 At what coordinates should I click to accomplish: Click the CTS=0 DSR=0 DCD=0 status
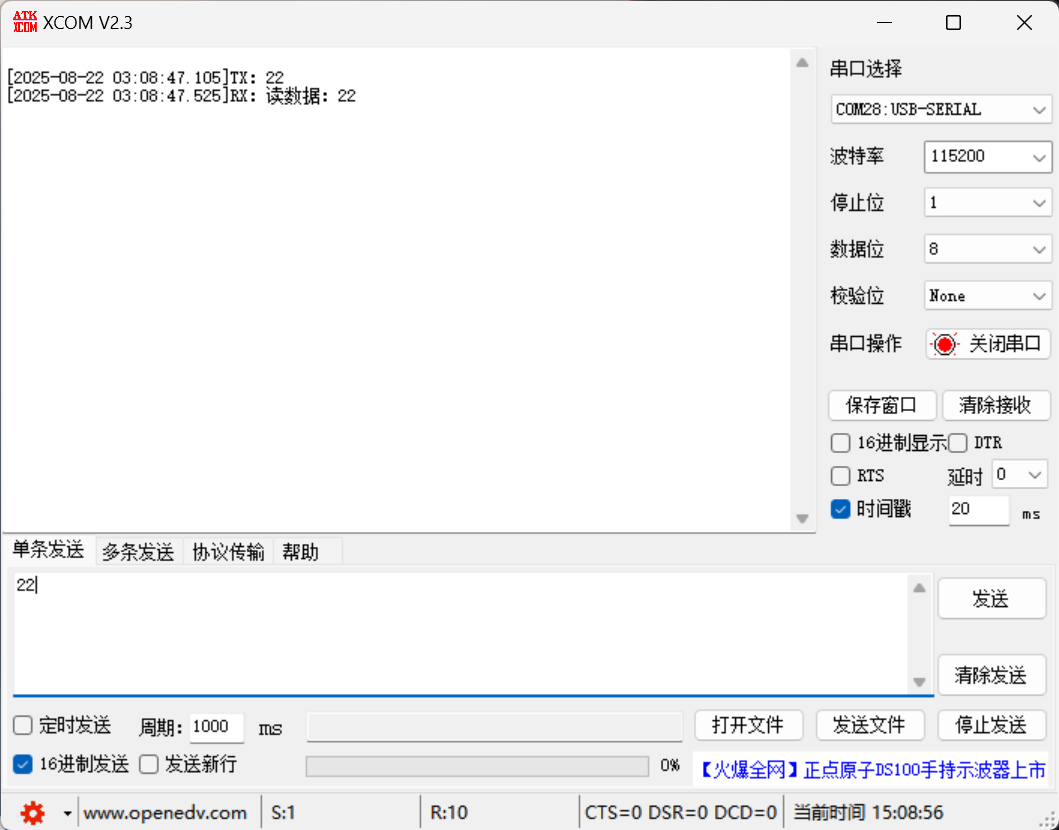tap(681, 812)
